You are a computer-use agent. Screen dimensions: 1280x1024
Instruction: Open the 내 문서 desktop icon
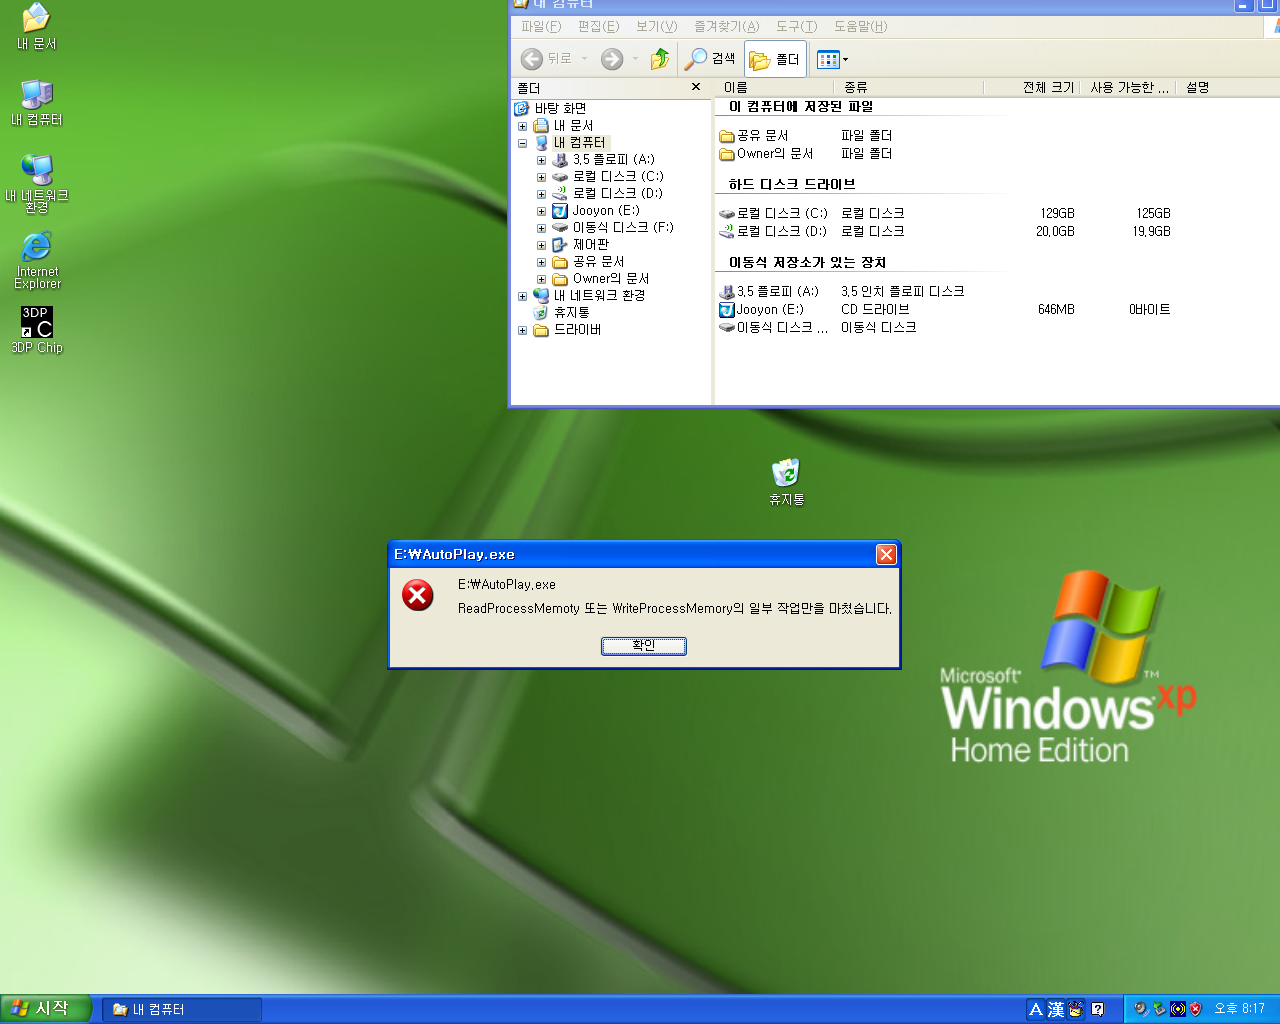36,27
